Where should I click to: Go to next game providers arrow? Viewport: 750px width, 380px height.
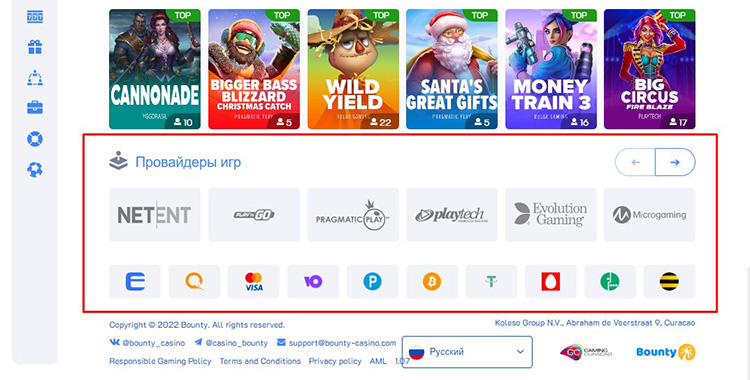pos(675,162)
